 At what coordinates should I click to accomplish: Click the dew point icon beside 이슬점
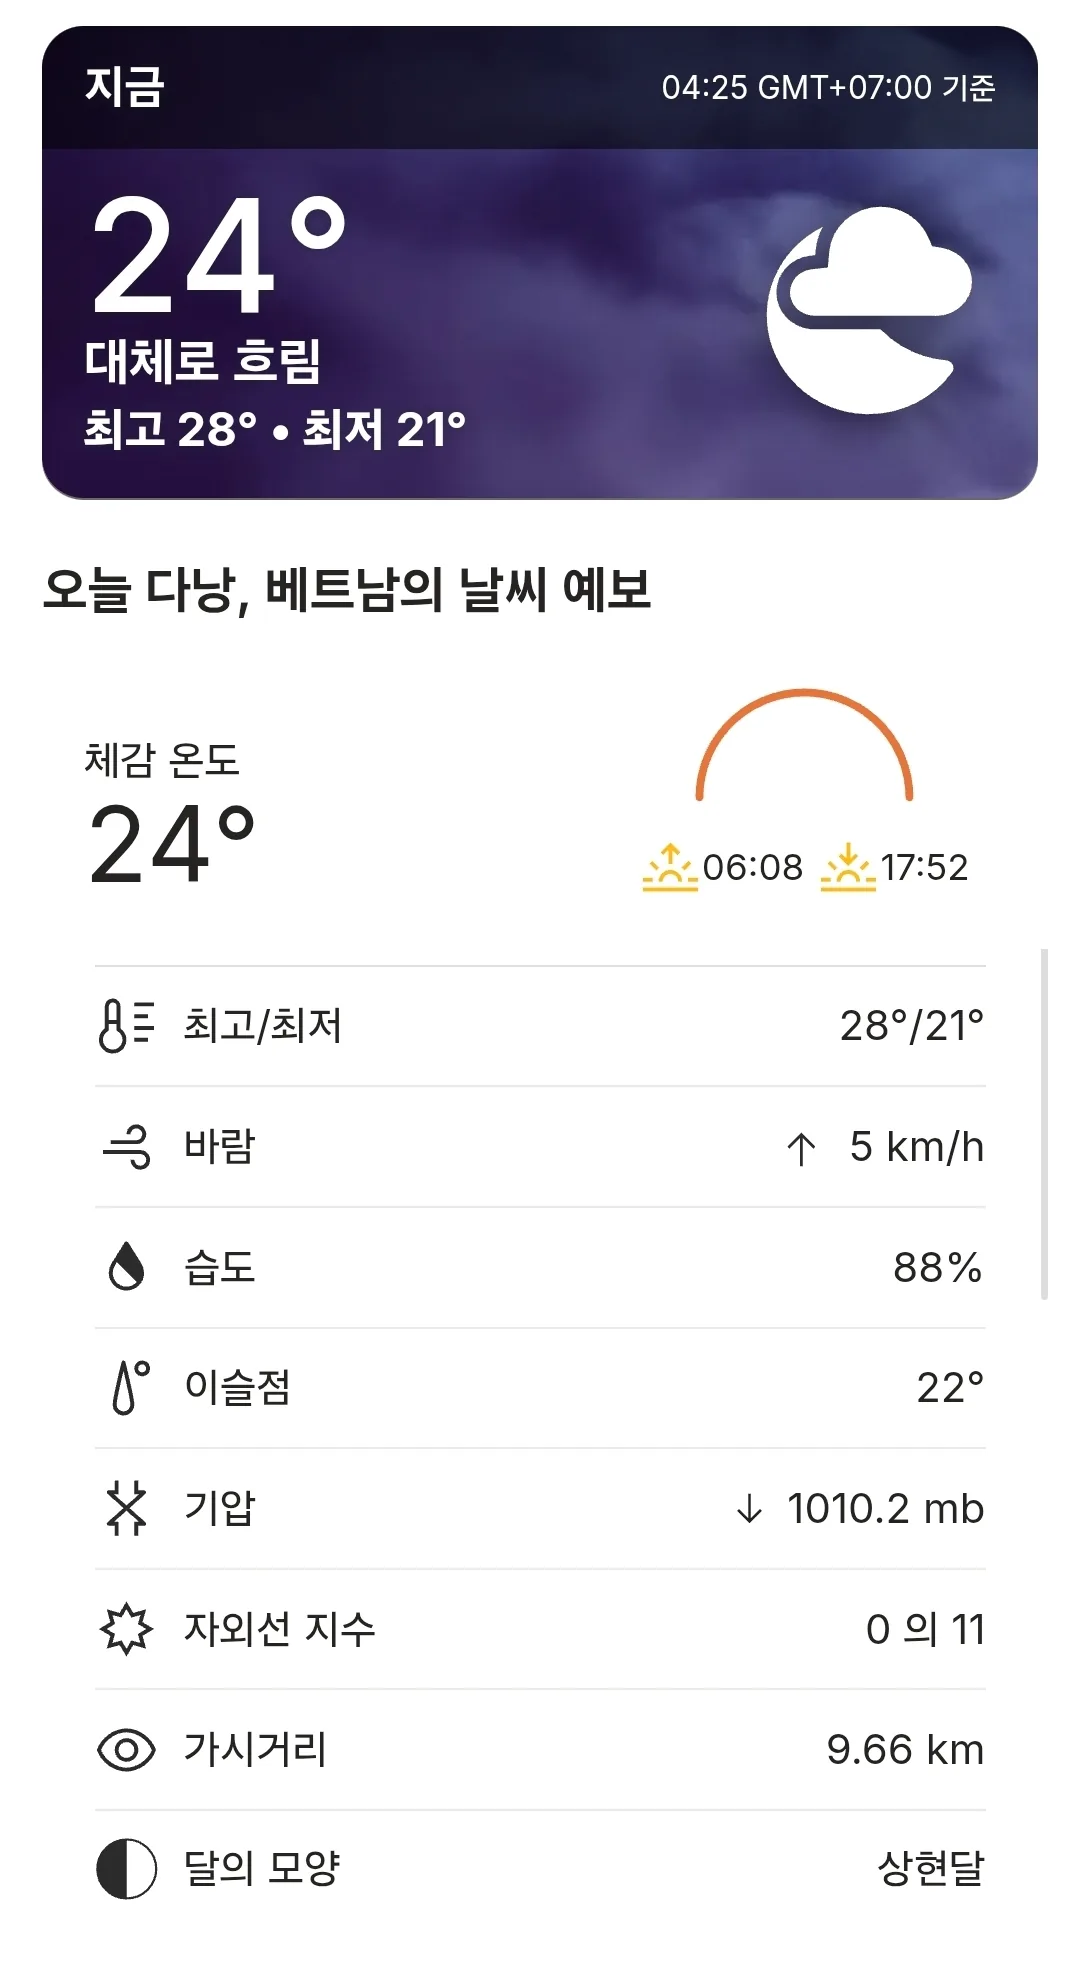pyautogui.click(x=130, y=1388)
